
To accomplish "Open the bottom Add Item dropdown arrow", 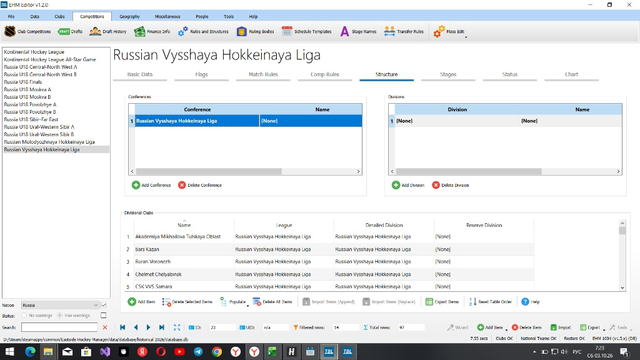I will pyautogui.click(x=507, y=329).
